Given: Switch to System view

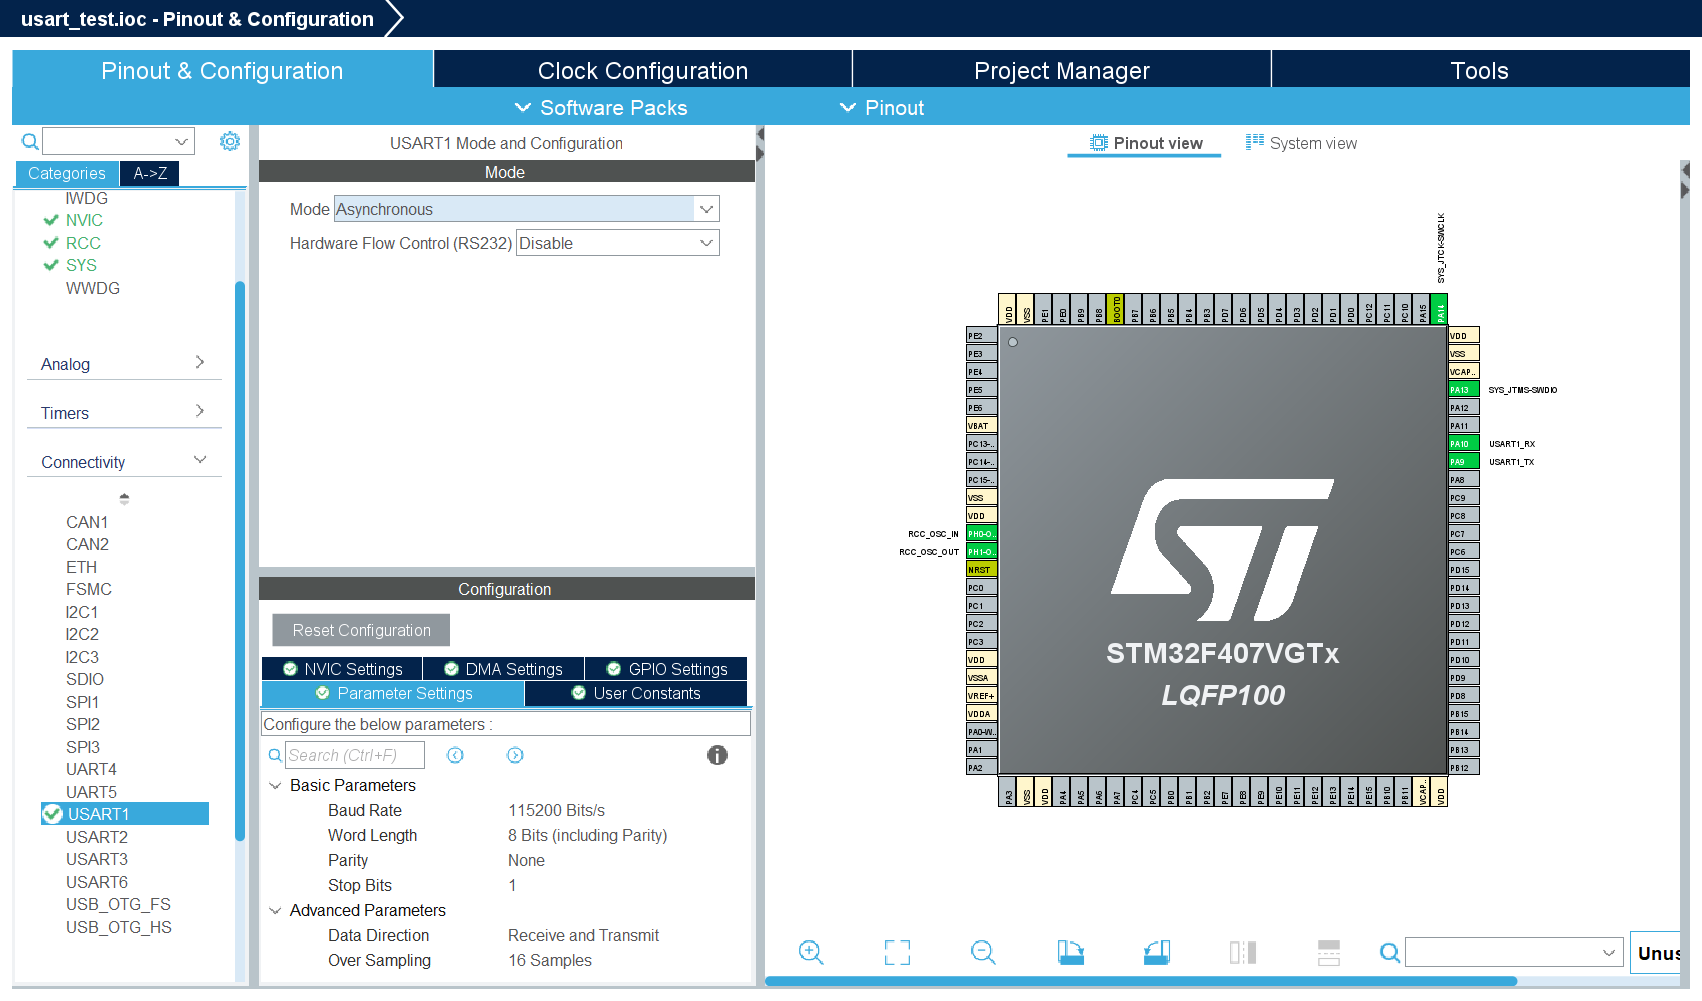Looking at the screenshot, I should (x=1301, y=143).
